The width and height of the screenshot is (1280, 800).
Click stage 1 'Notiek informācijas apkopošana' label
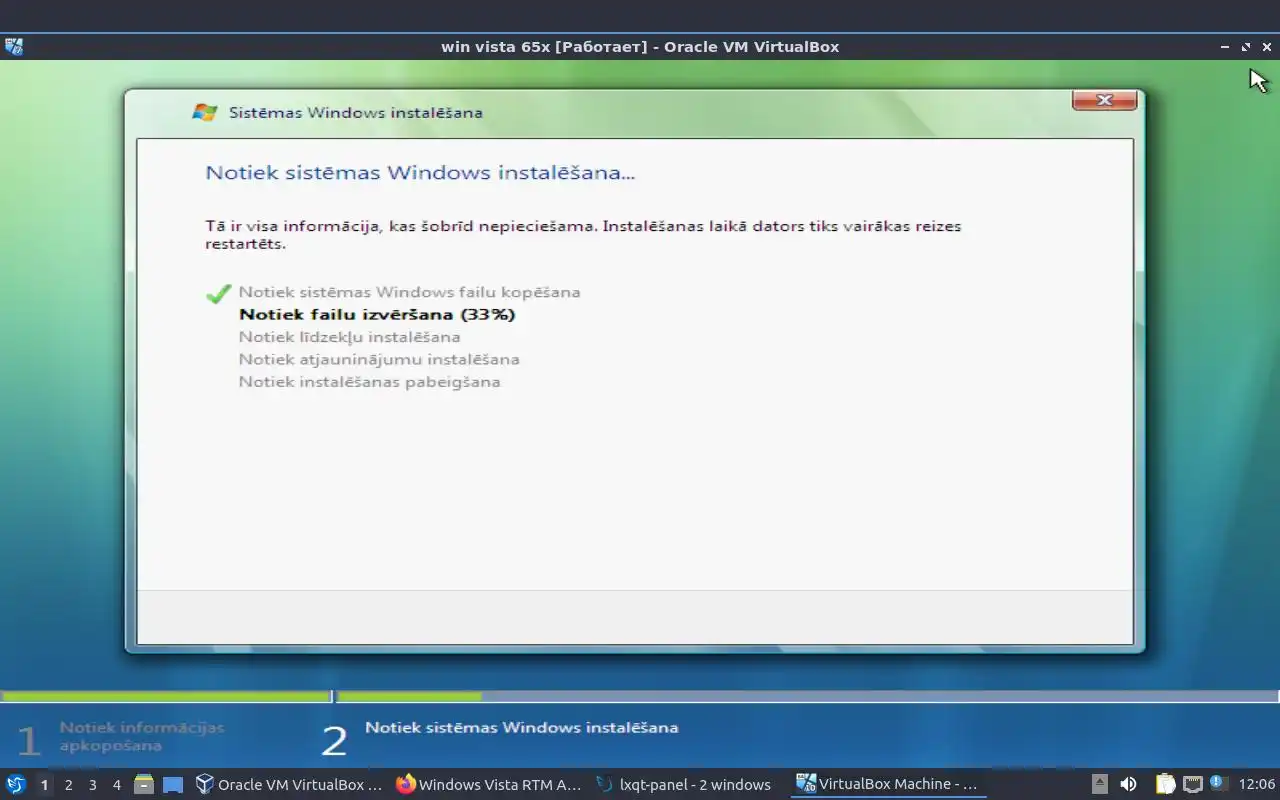tap(142, 736)
